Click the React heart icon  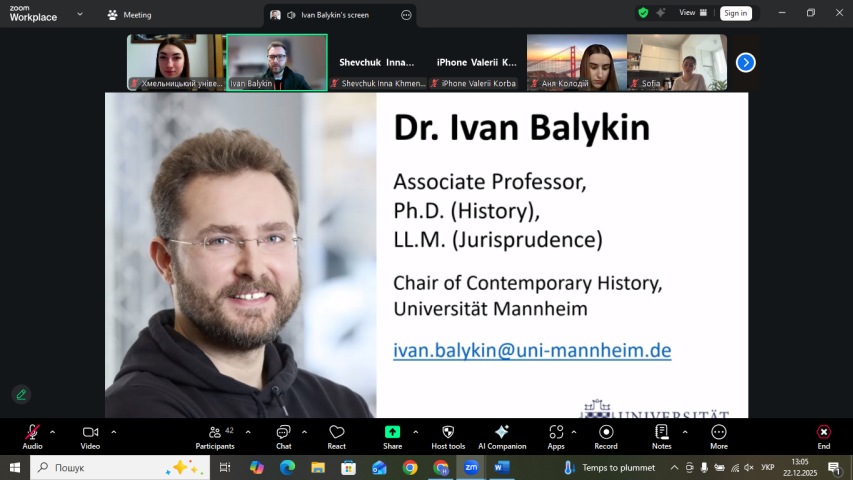coord(337,436)
